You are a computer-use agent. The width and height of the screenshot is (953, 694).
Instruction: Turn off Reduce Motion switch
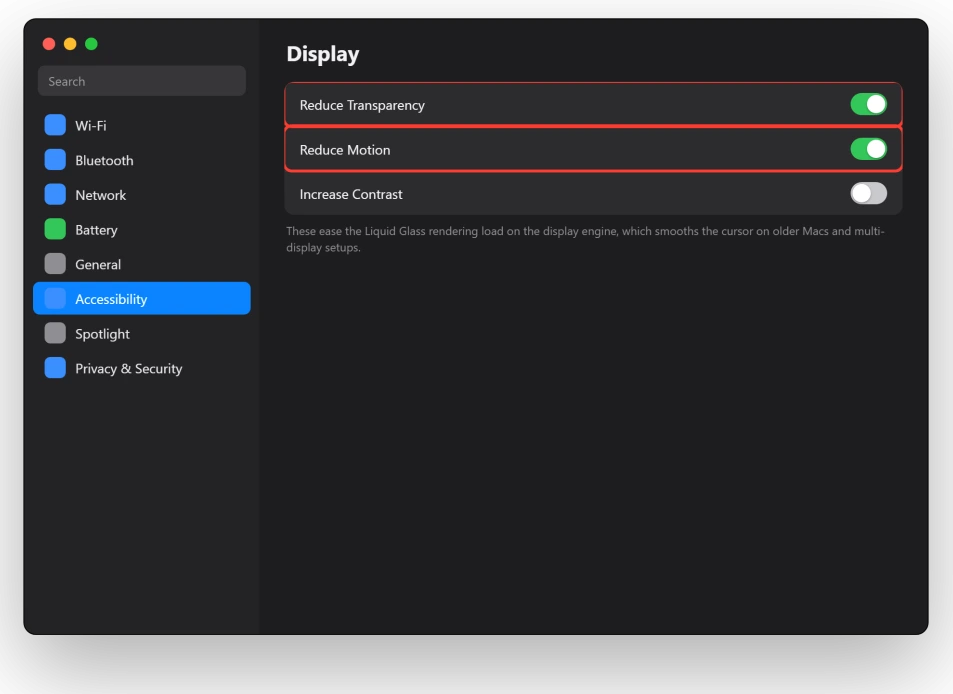click(x=869, y=149)
